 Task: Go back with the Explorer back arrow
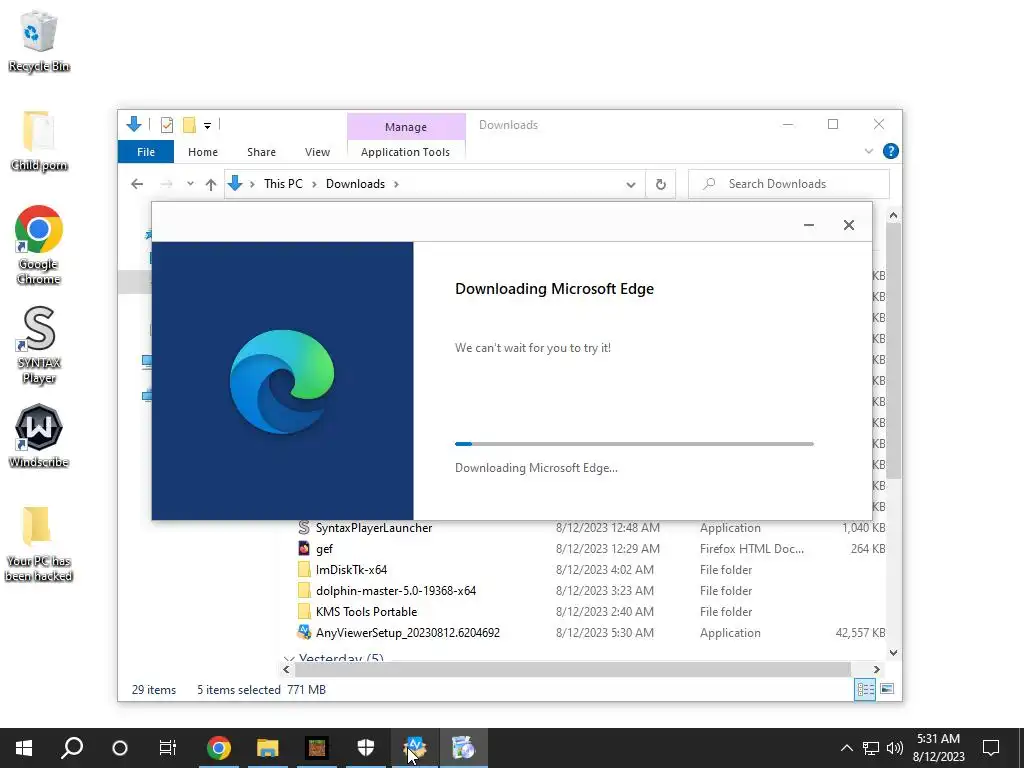point(137,184)
